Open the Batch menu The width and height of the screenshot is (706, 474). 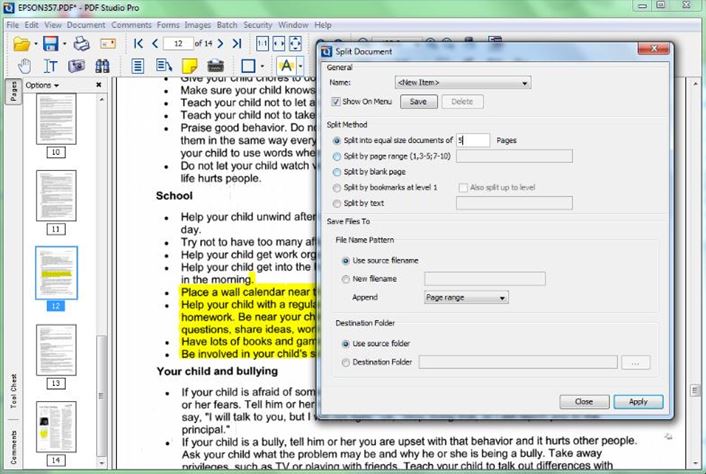226,25
